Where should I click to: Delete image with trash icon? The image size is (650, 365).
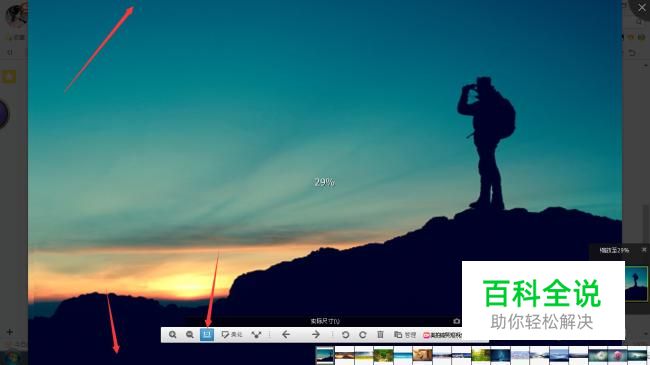[380, 334]
